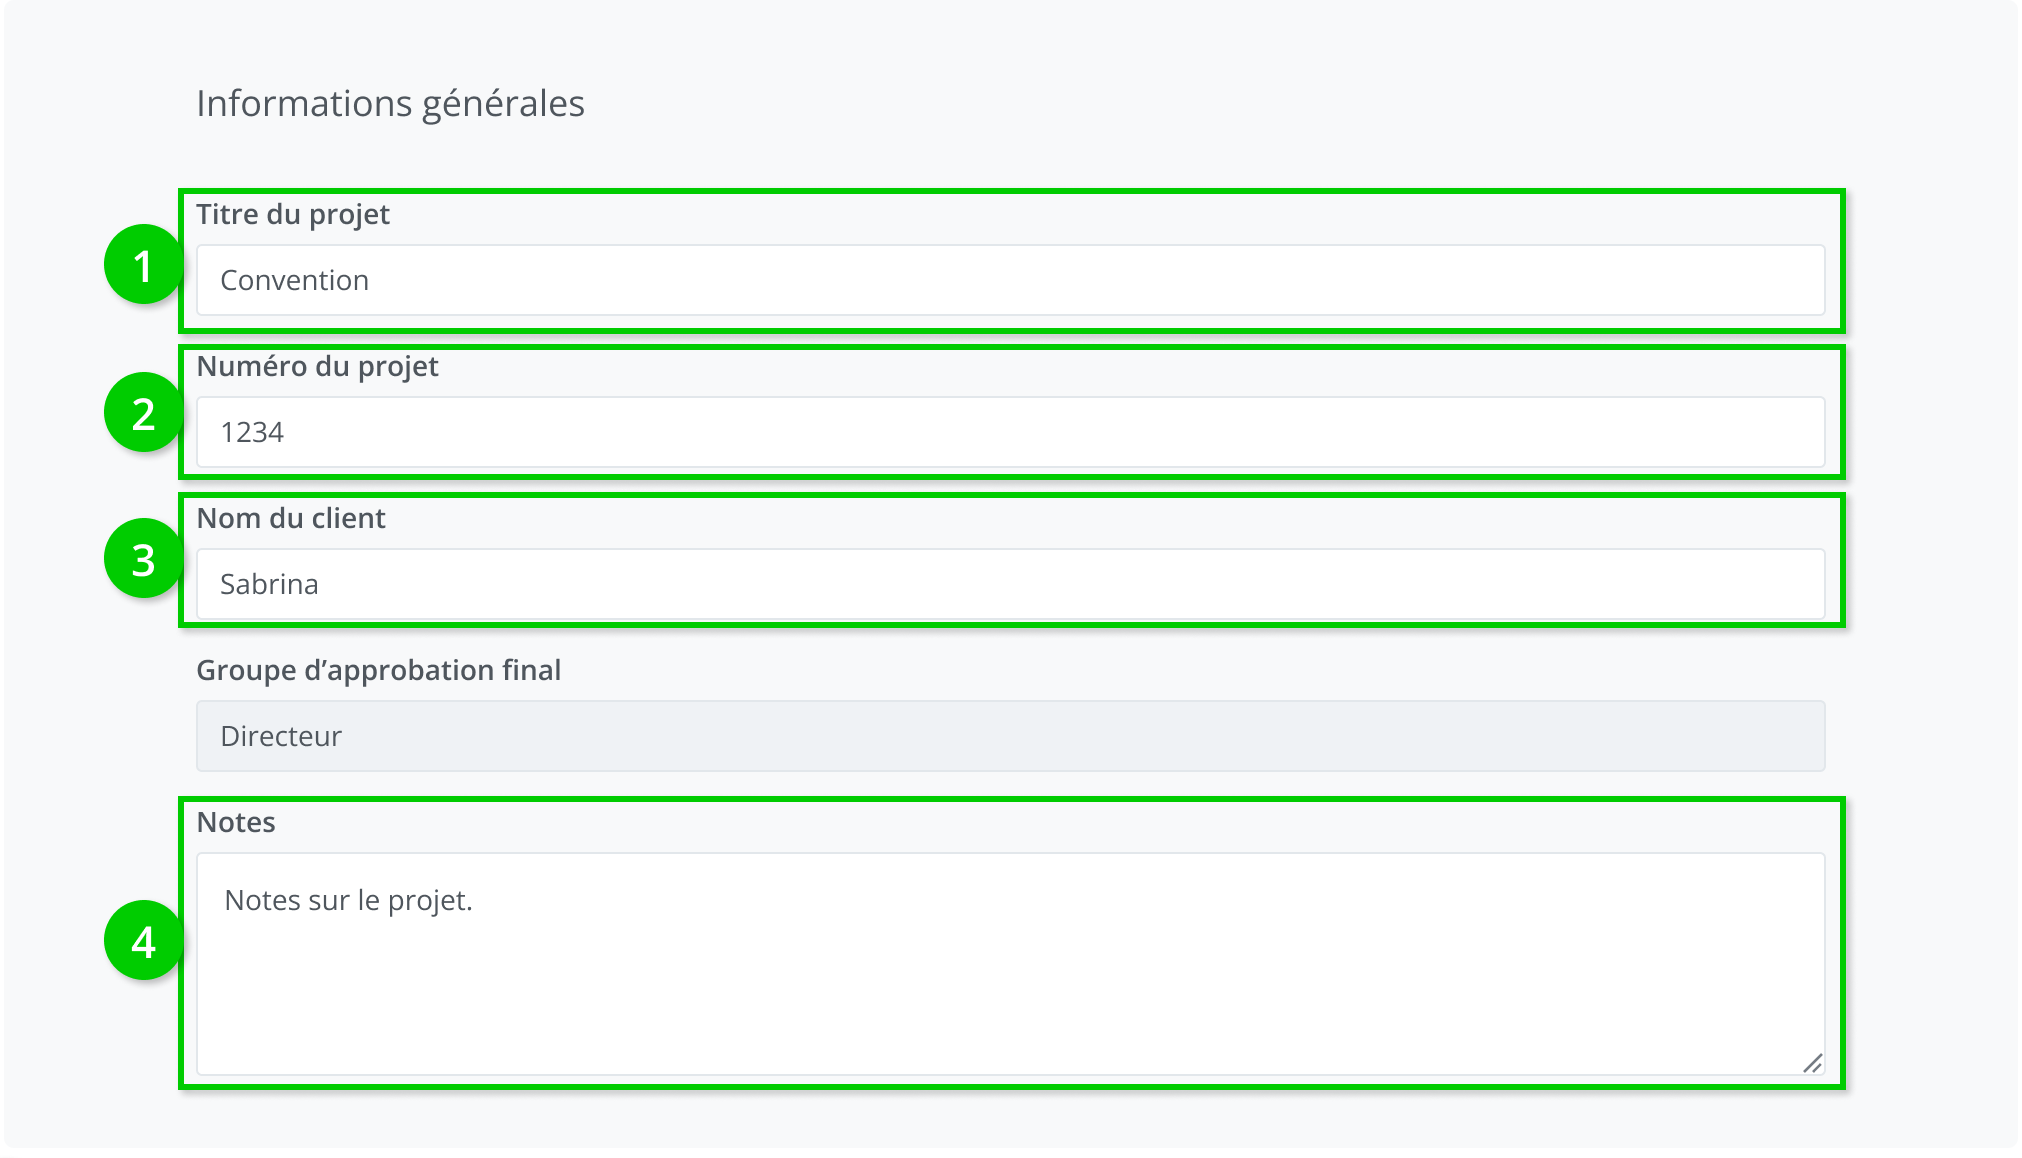The image size is (2022, 1158).
Task: Place cursor on the "Convention" text
Action: [294, 281]
